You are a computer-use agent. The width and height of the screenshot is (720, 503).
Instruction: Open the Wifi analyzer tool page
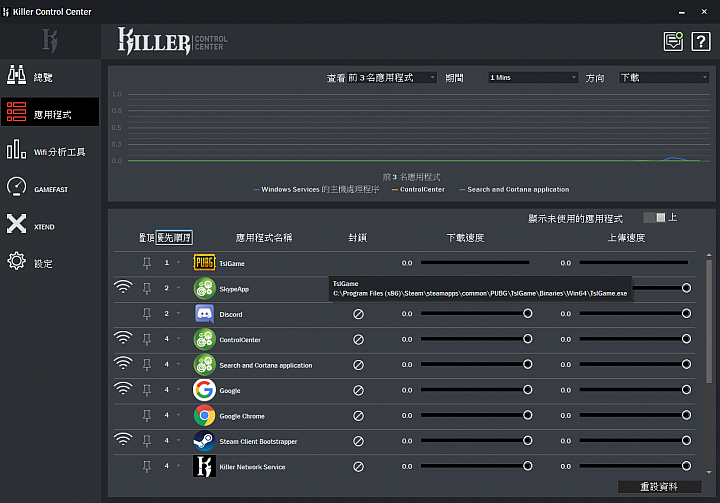pyautogui.click(x=50, y=150)
